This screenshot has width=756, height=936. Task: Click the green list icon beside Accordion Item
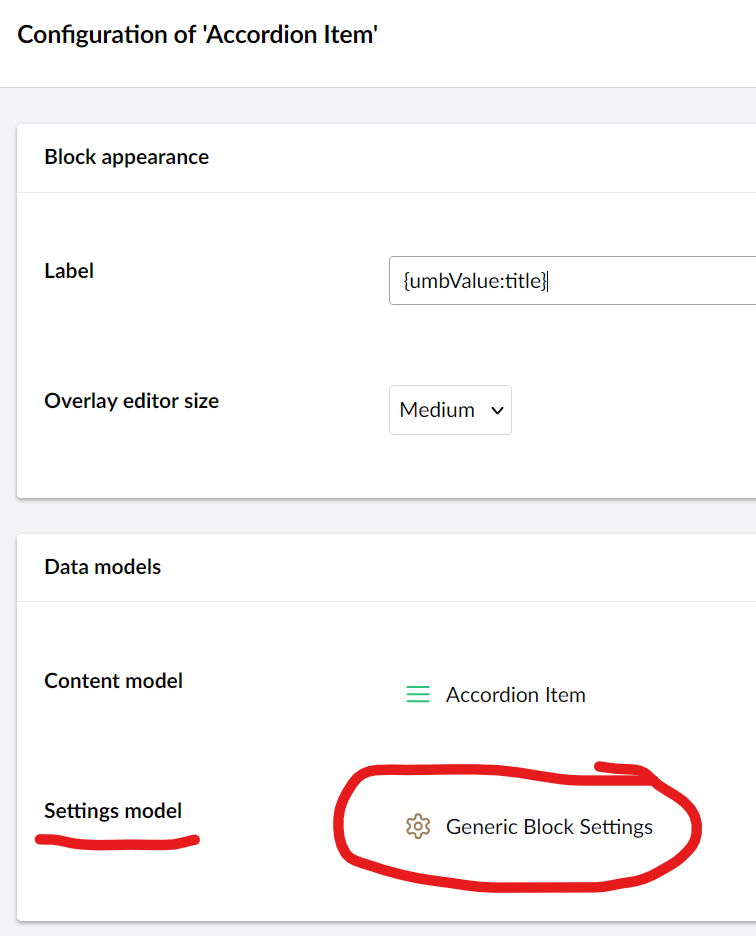coord(418,694)
